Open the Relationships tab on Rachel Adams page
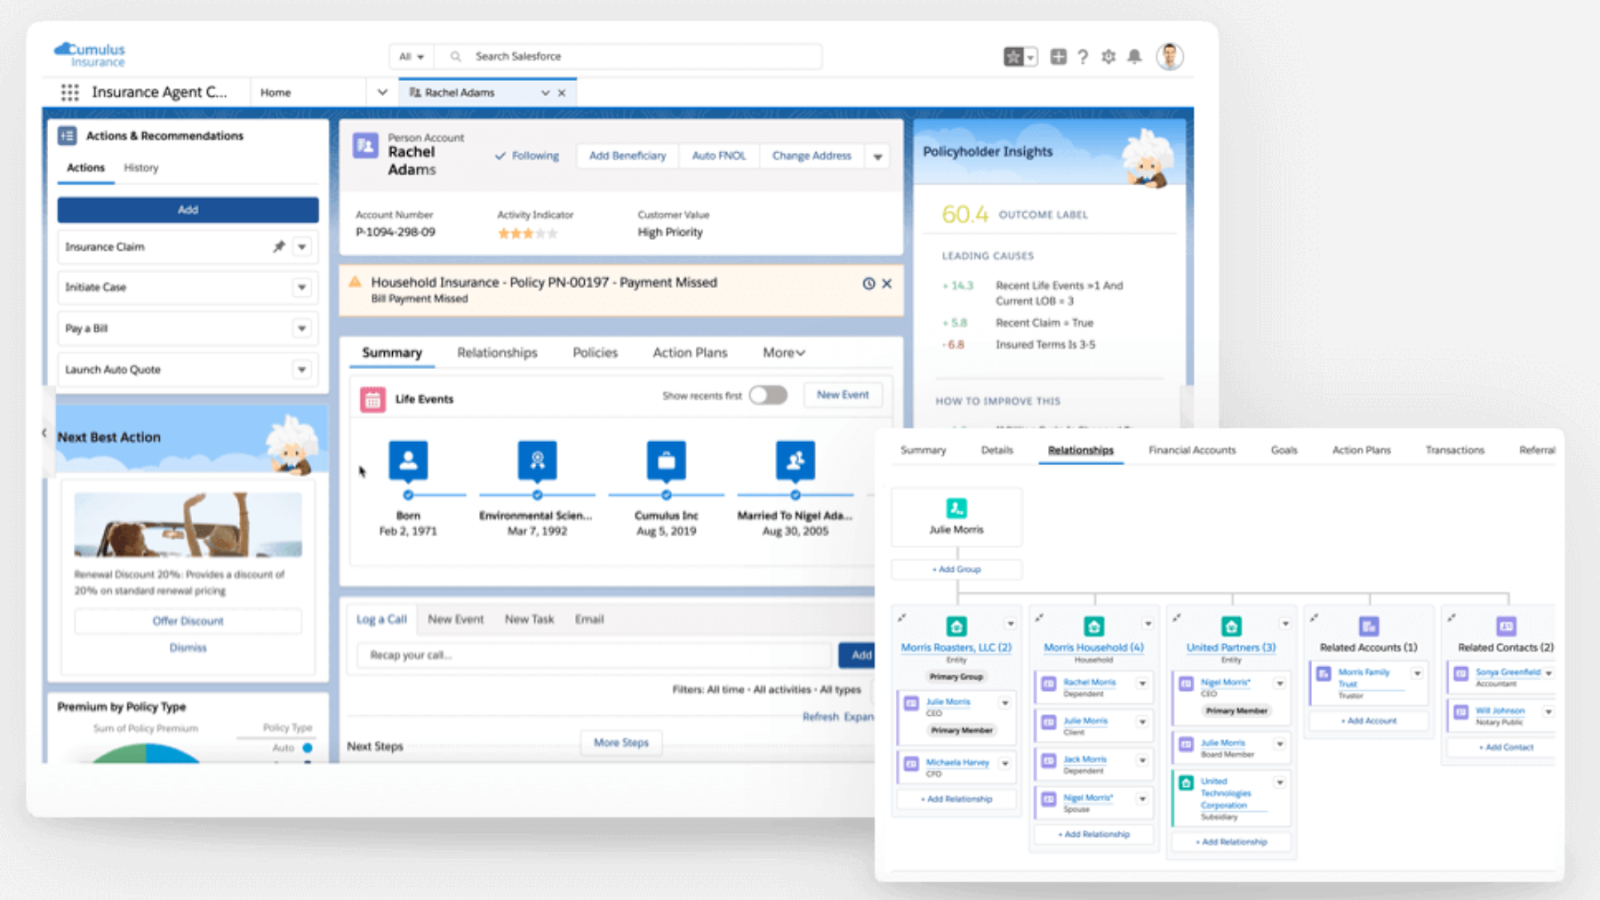The width and height of the screenshot is (1600, 900). click(497, 353)
